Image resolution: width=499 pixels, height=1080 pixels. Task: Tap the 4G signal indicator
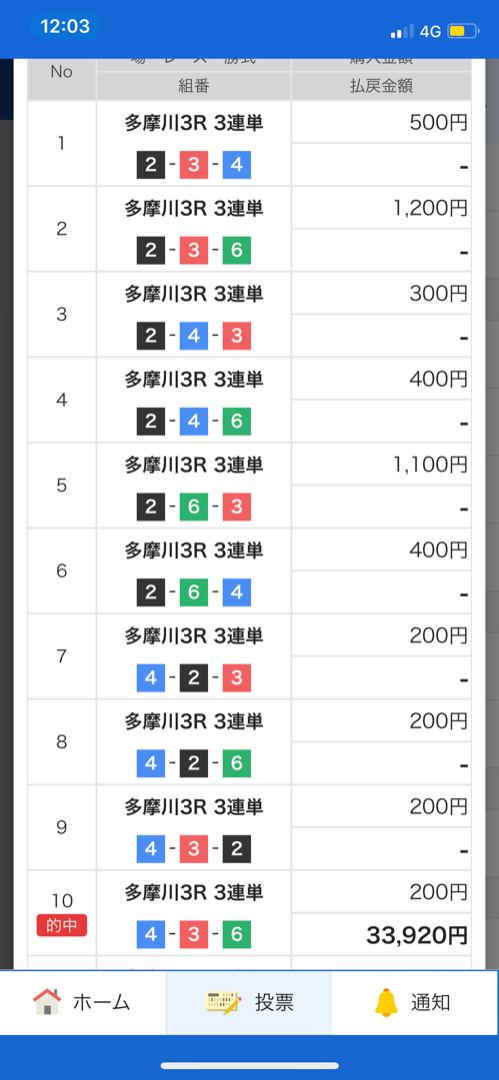click(430, 31)
